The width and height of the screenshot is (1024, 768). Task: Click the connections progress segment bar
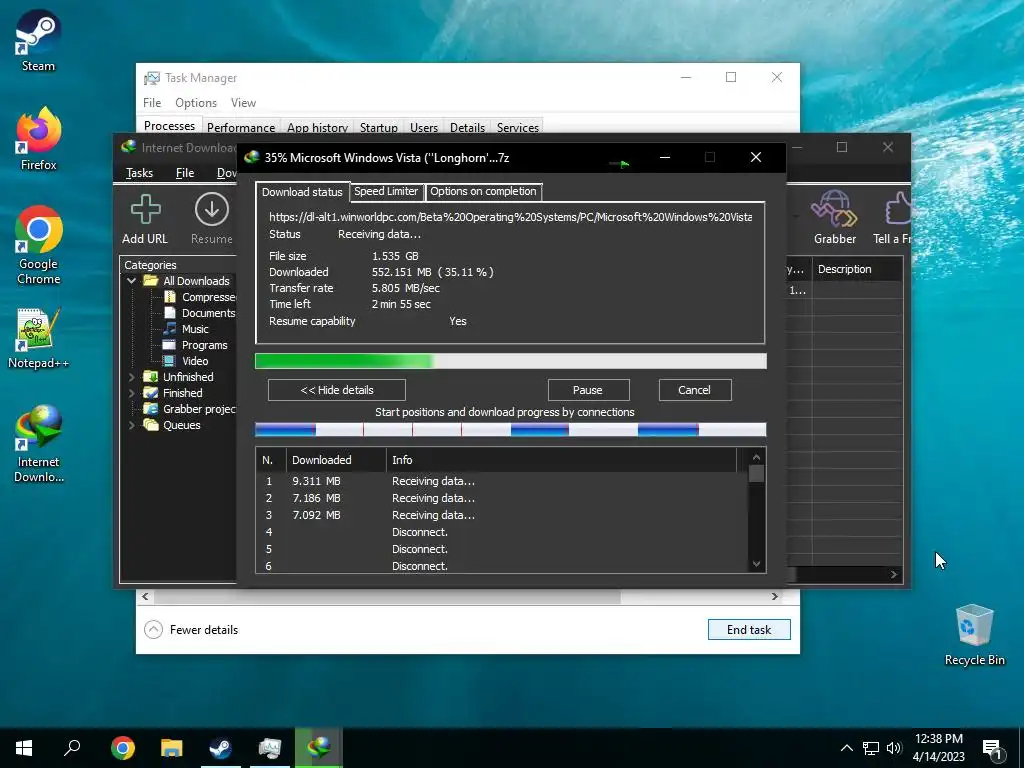(x=511, y=429)
